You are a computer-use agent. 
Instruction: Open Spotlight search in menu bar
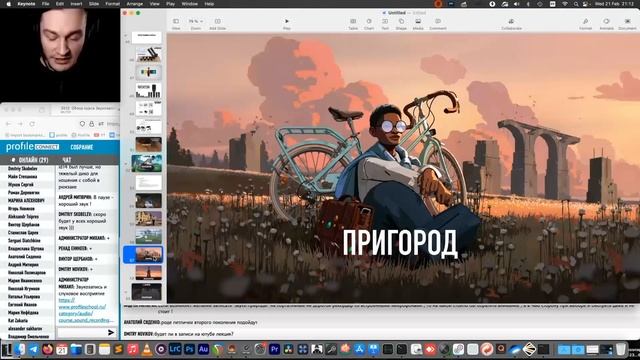[575, 4]
